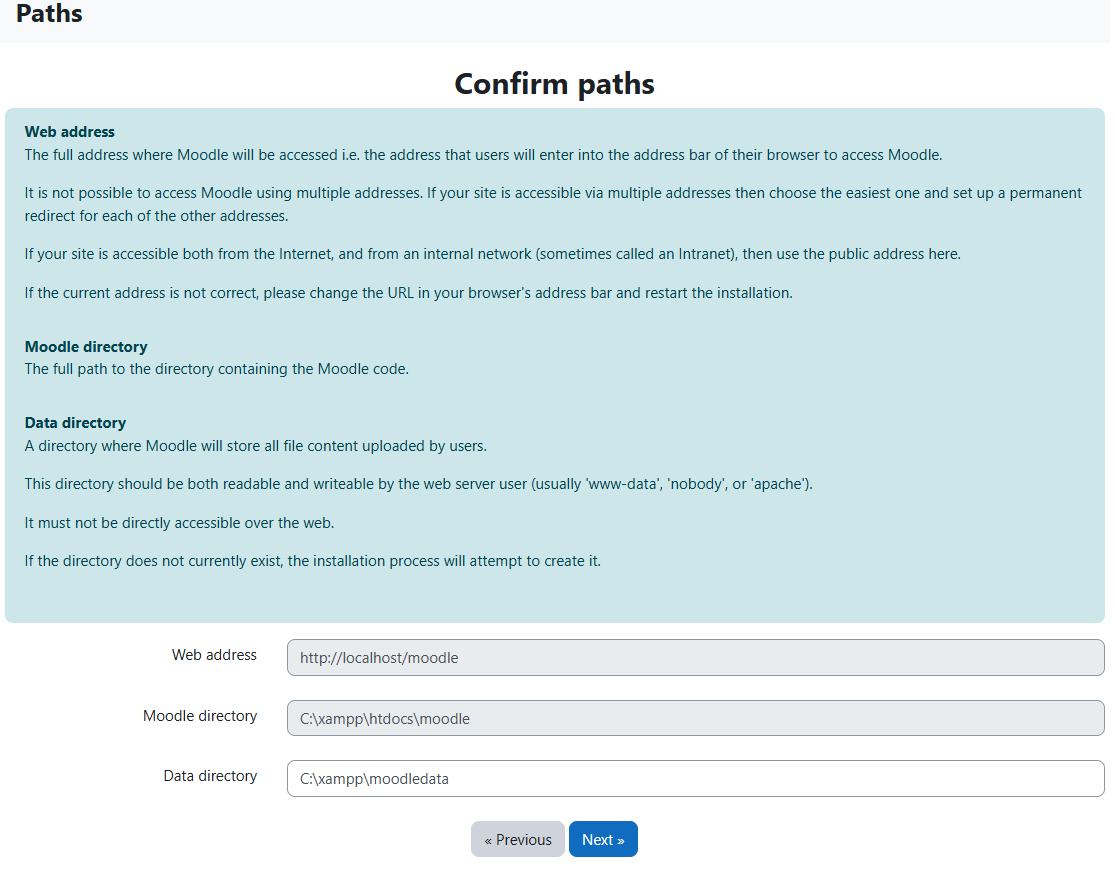Click the Data directory field label
The height and width of the screenshot is (869, 1115).
(210, 776)
